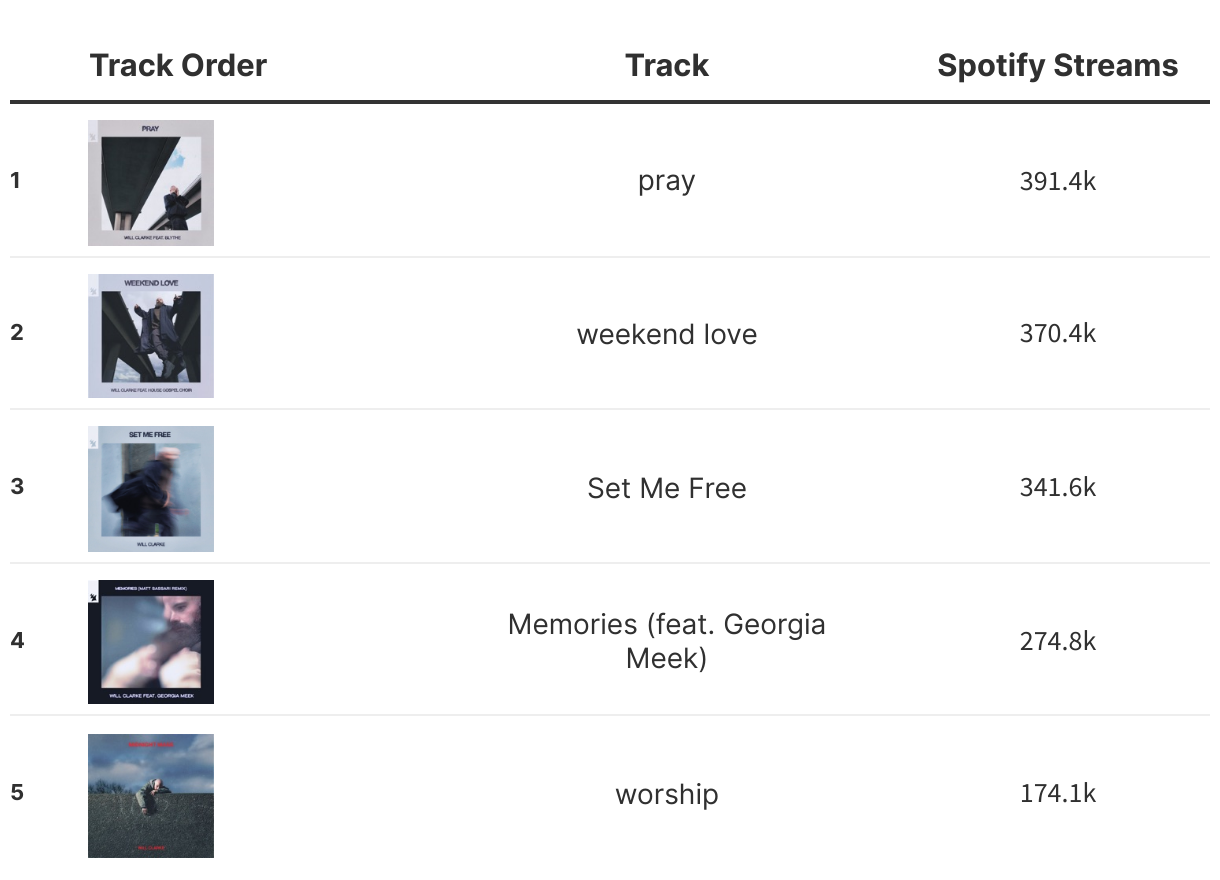The image size is (1220, 880).
Task: Open the weekend love album artwork
Action: [151, 336]
